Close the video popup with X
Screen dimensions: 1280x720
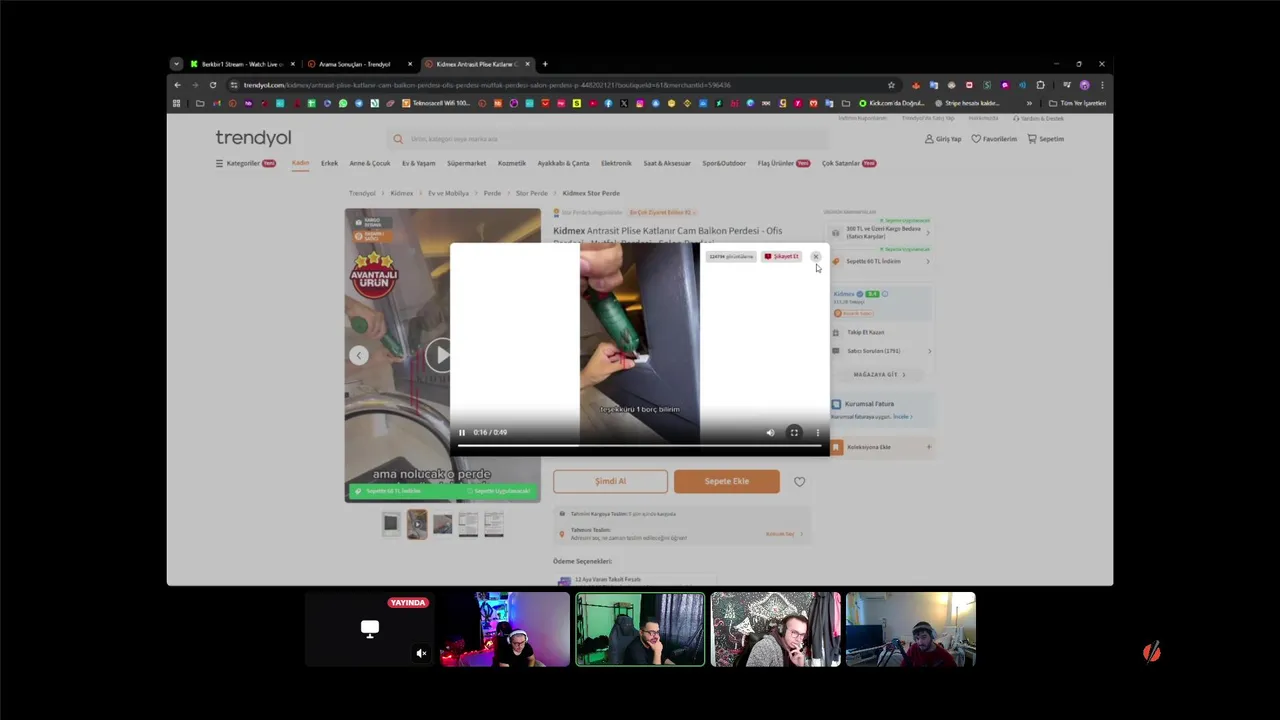point(815,257)
